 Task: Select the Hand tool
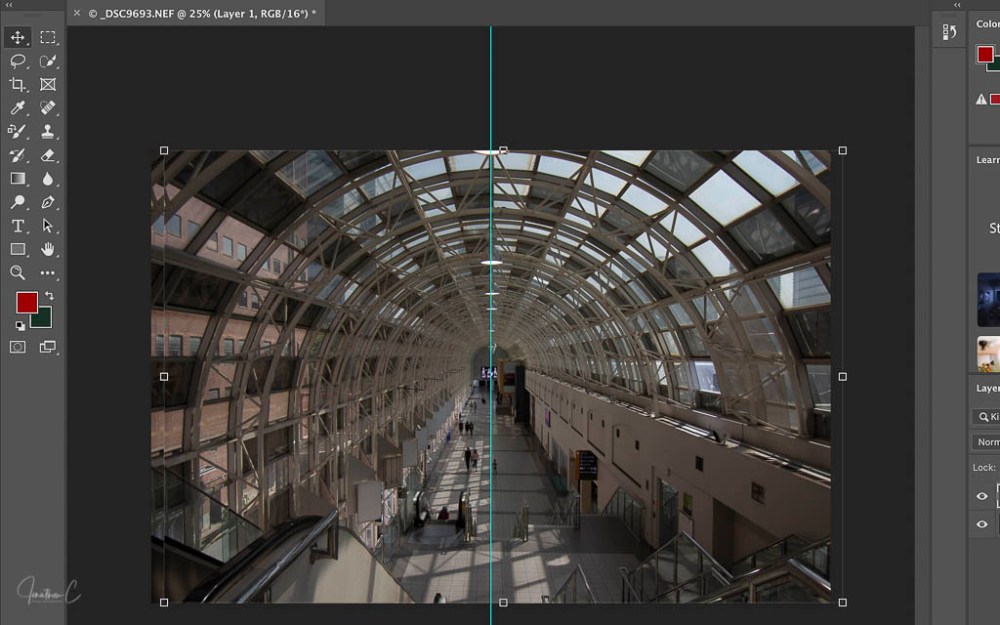coord(47,249)
